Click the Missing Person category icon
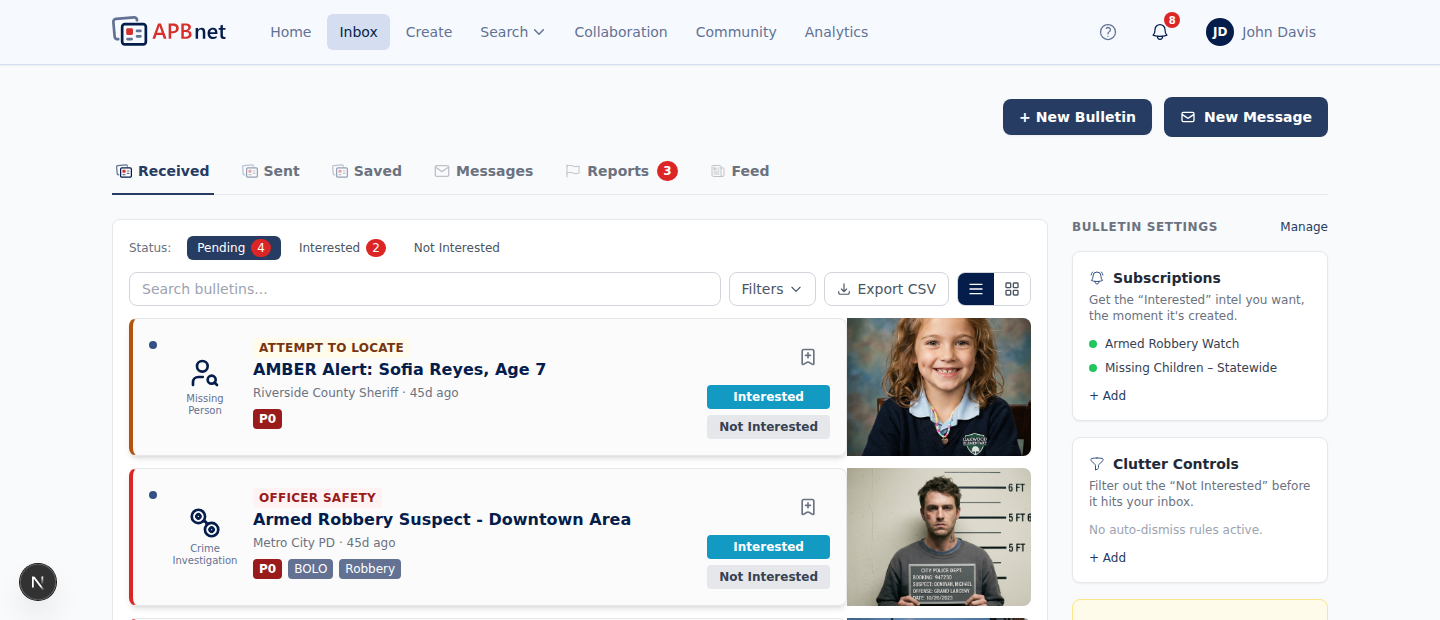 (x=205, y=374)
